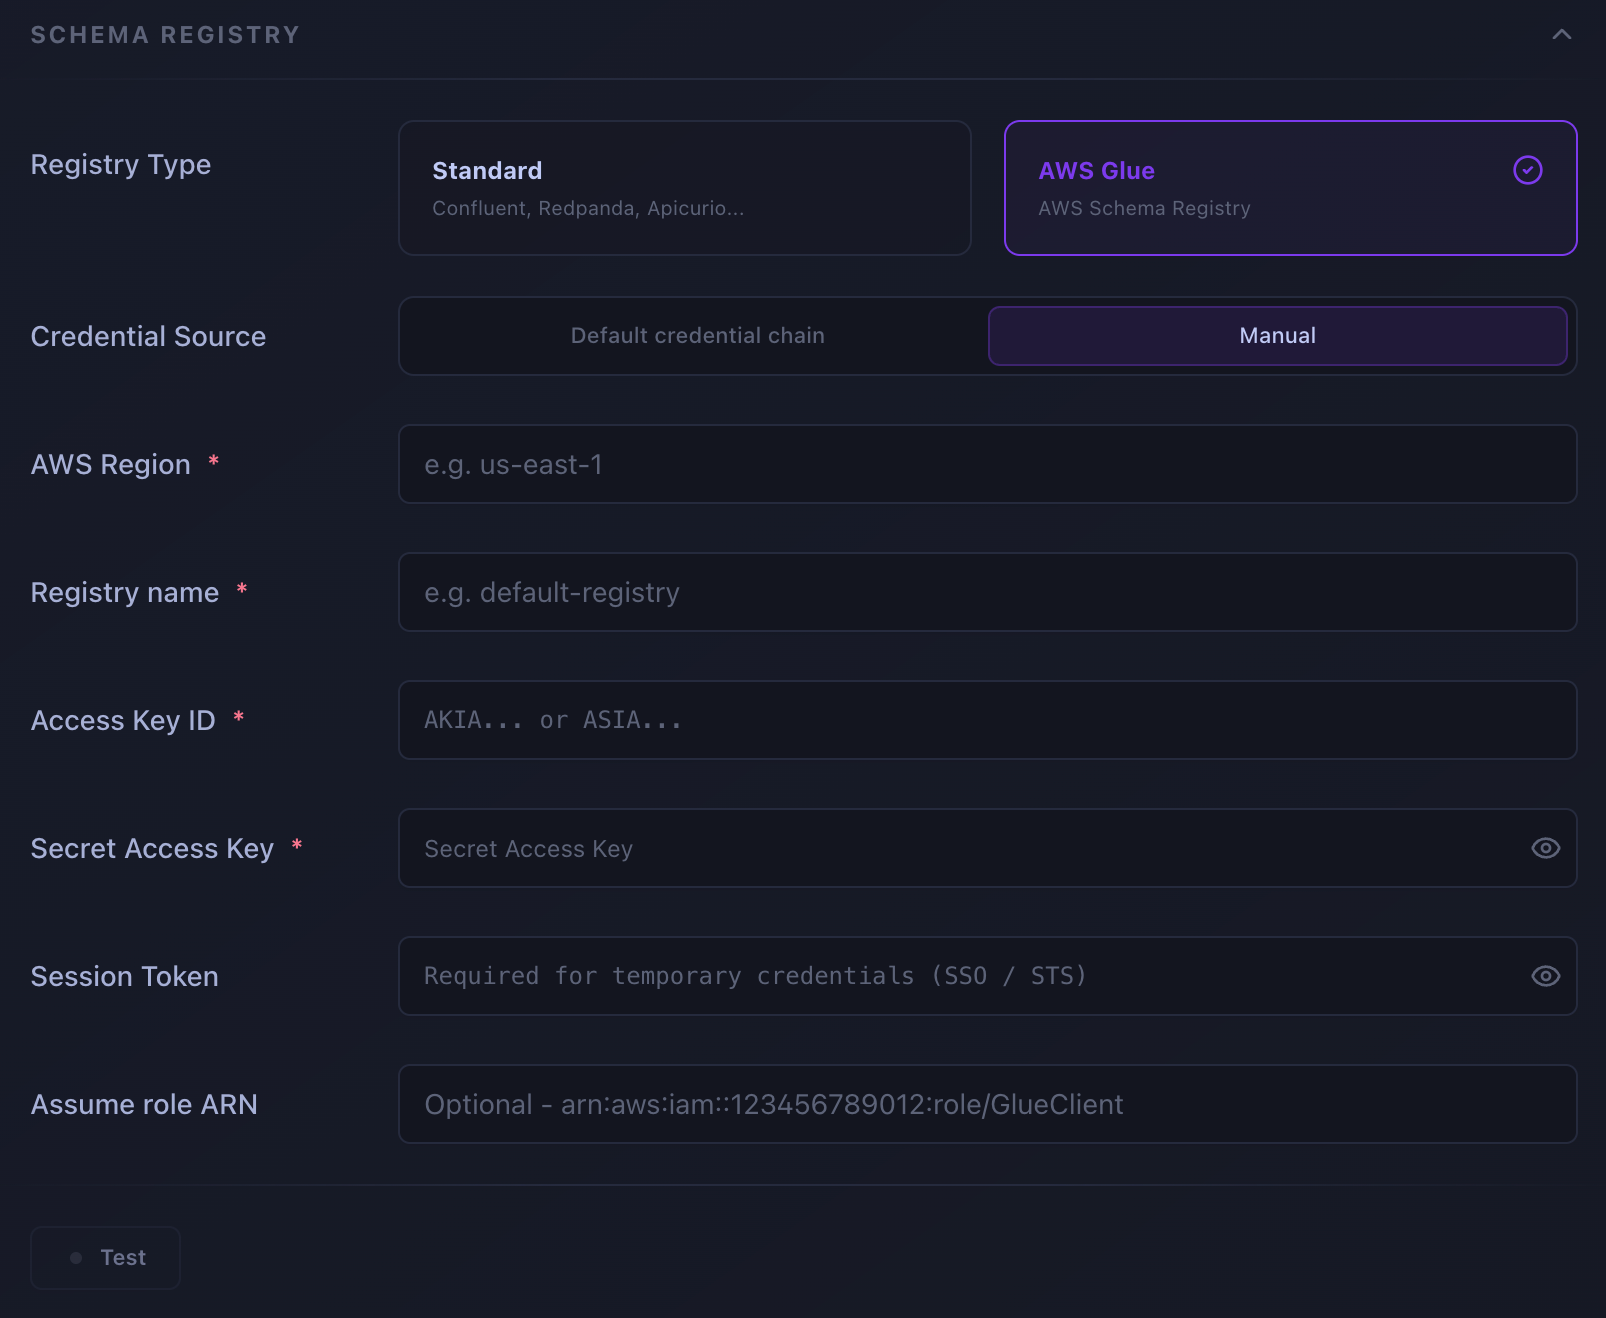1606x1318 pixels.
Task: Collapse the Schema Registry section chevron
Action: (1561, 35)
